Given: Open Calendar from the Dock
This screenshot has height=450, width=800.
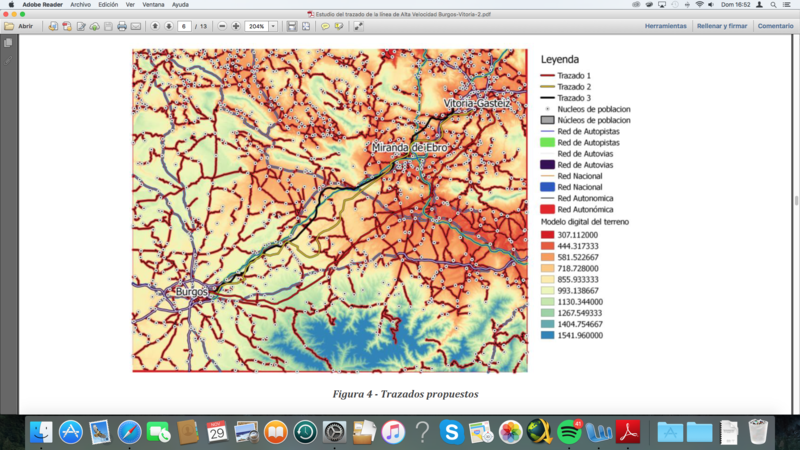Looking at the screenshot, I should click(x=217, y=432).
